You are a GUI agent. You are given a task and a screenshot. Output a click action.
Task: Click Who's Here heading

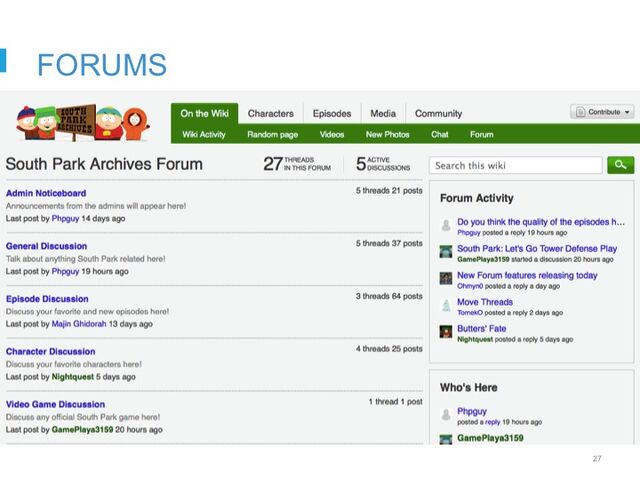tap(469, 387)
